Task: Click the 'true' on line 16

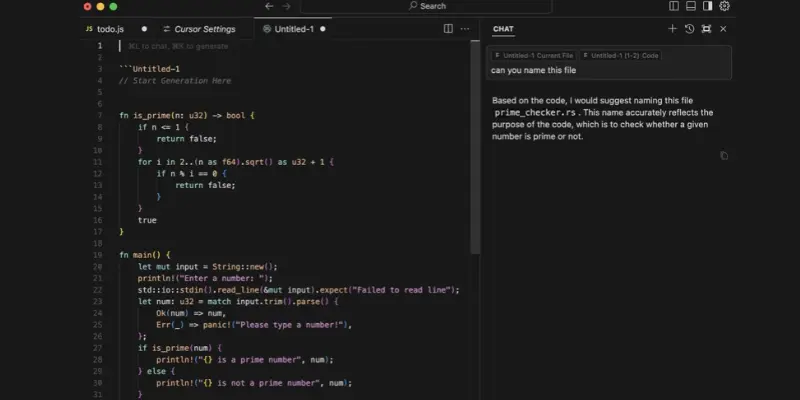Action: coord(147,220)
